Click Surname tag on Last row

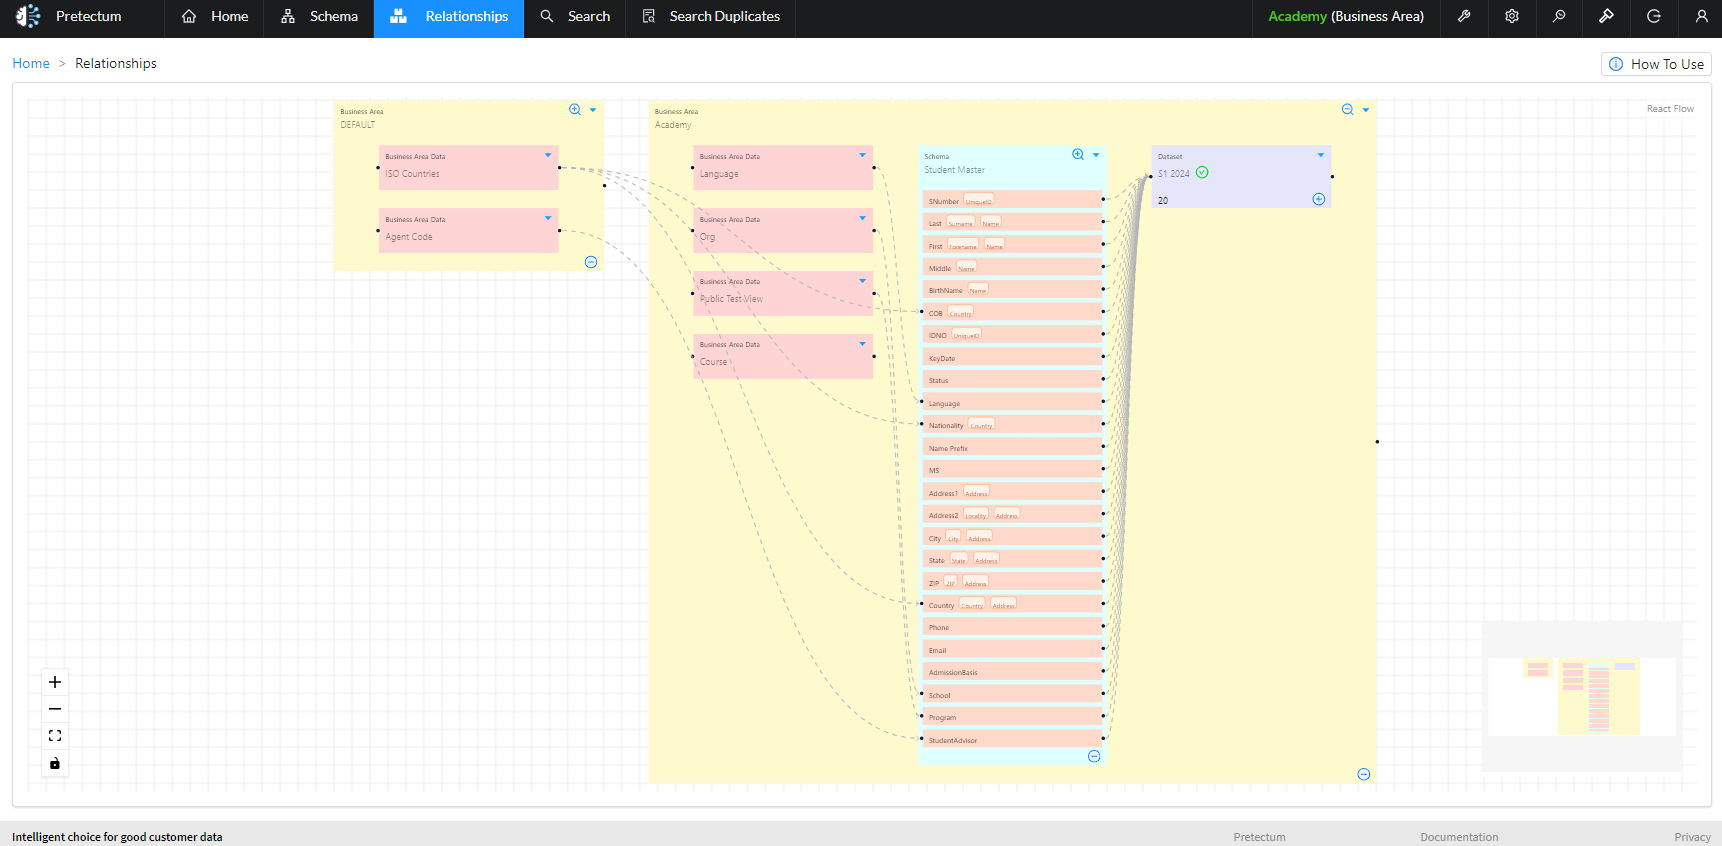coord(960,223)
